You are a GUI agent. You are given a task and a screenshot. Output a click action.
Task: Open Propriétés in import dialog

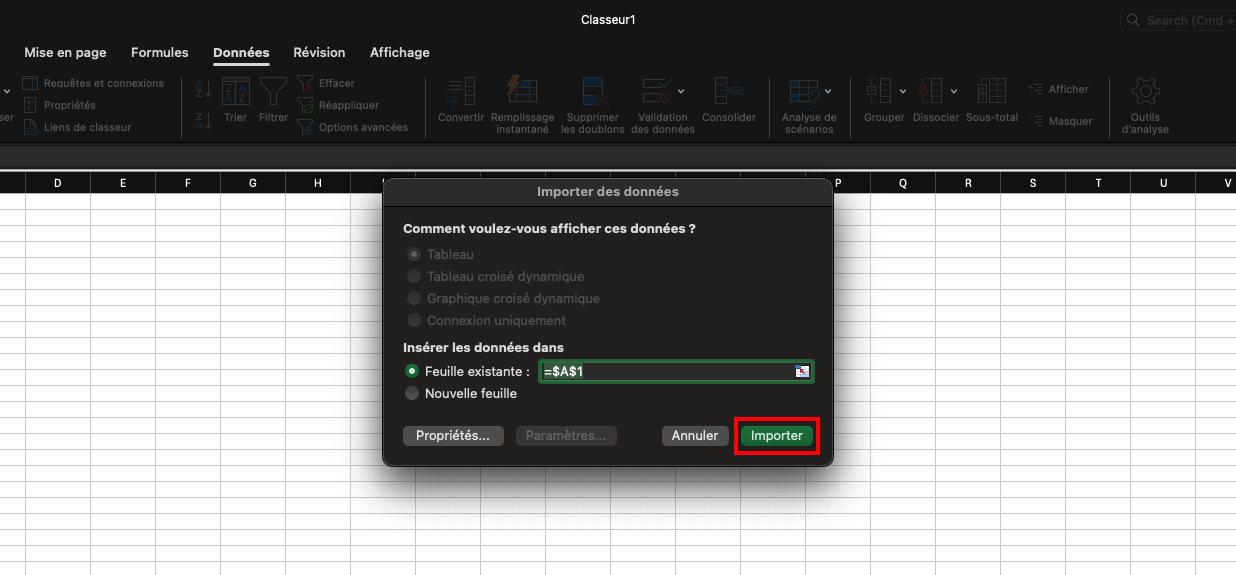click(x=453, y=436)
